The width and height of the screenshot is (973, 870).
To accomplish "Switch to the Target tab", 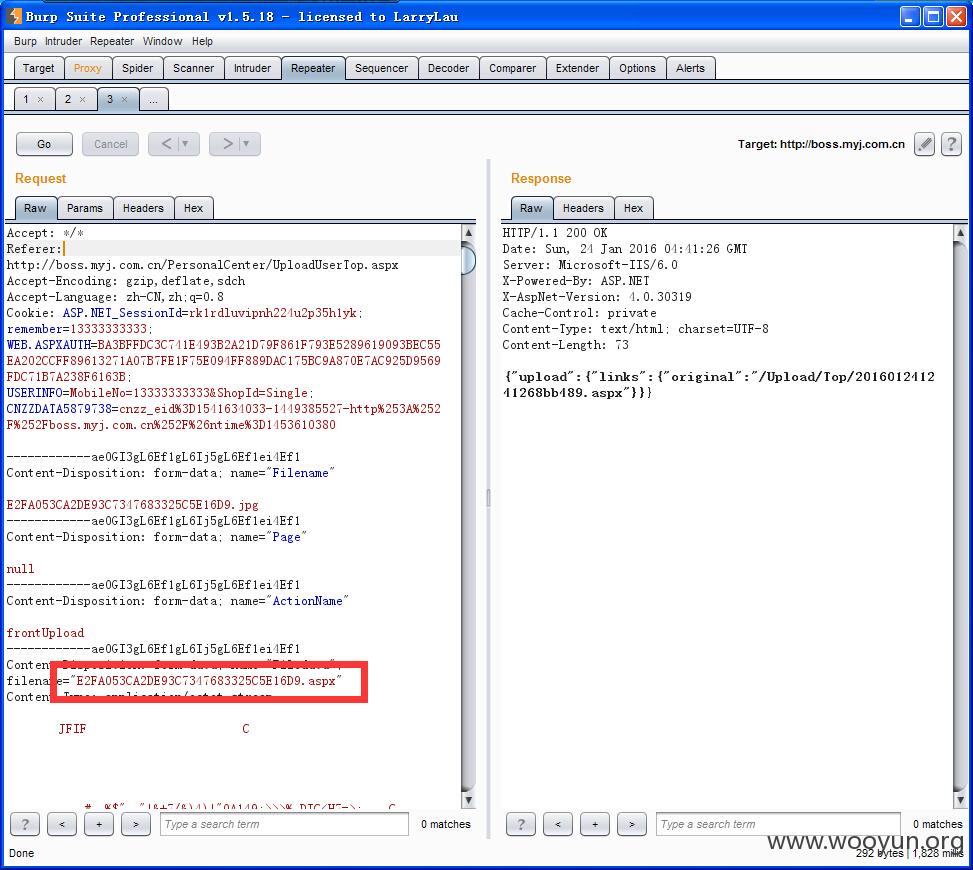I will (38, 68).
